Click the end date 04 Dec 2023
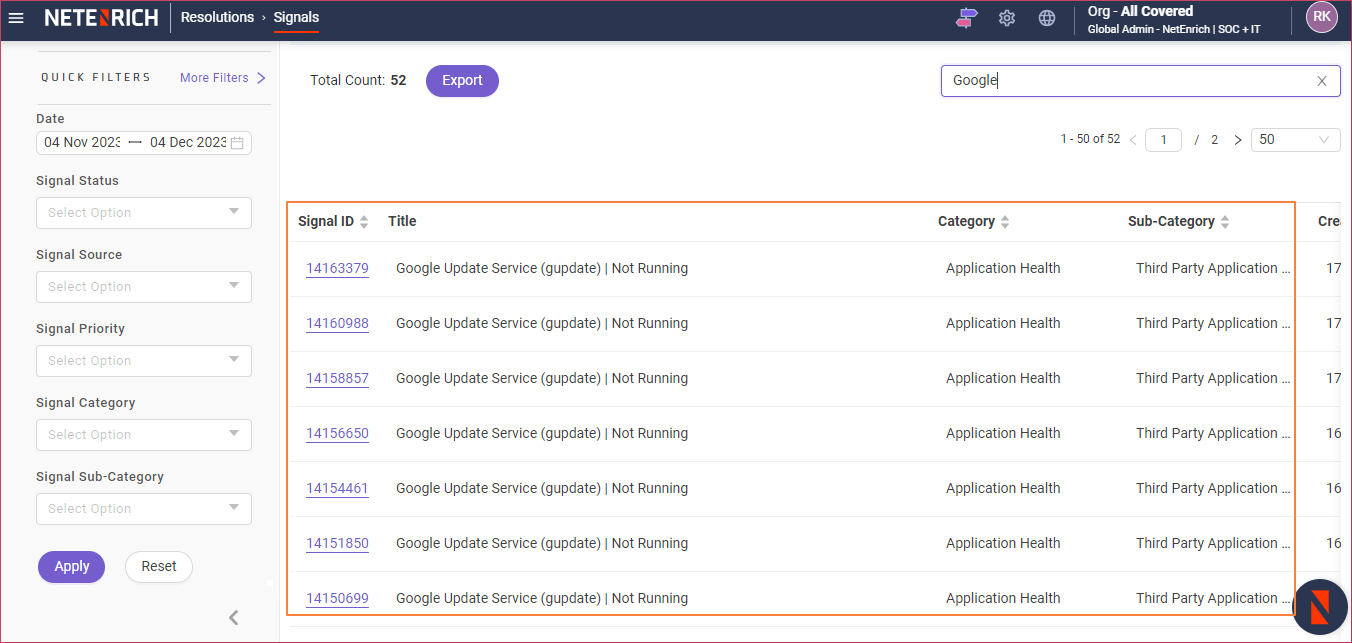The width and height of the screenshot is (1352, 643). coord(188,143)
